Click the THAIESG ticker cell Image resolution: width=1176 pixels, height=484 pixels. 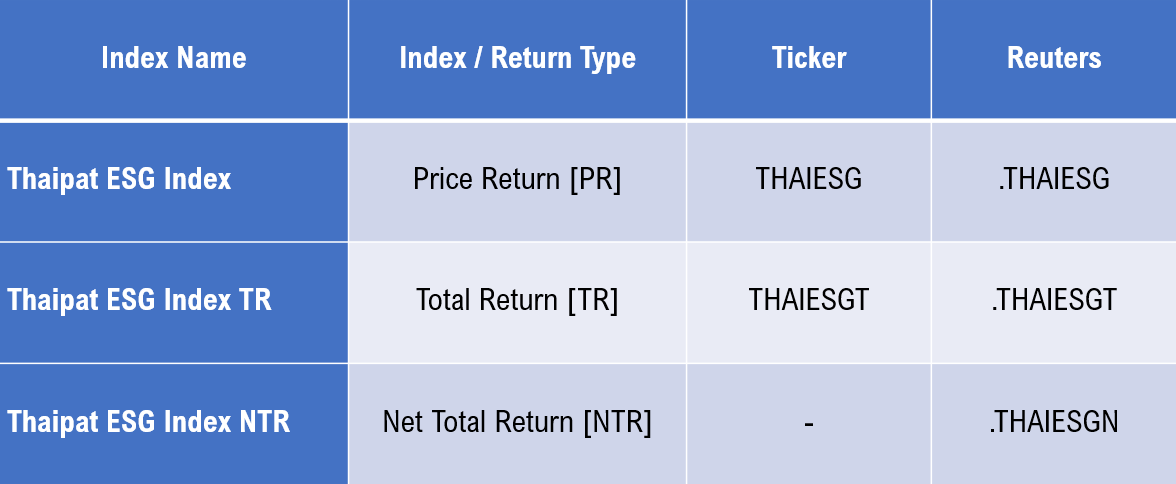coord(808,179)
